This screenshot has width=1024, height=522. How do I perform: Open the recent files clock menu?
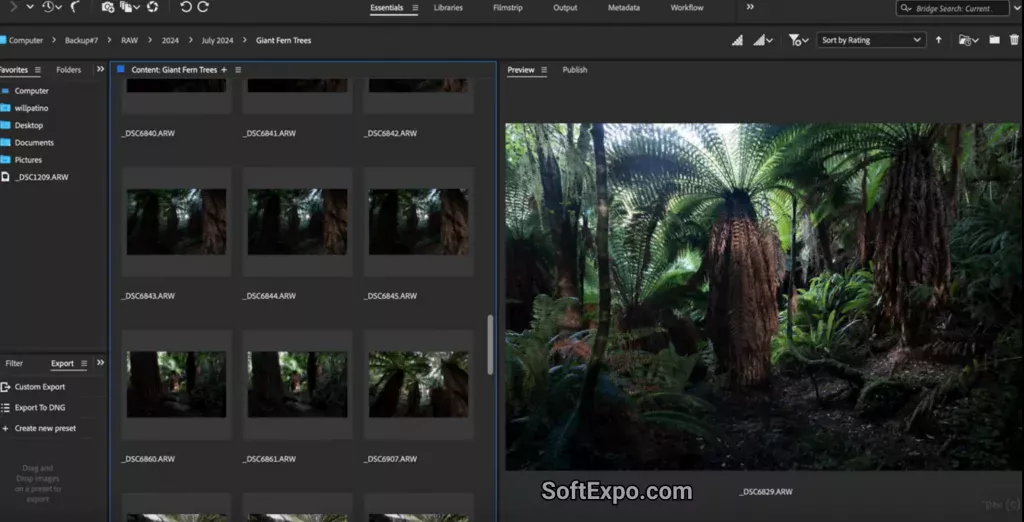[52, 7]
